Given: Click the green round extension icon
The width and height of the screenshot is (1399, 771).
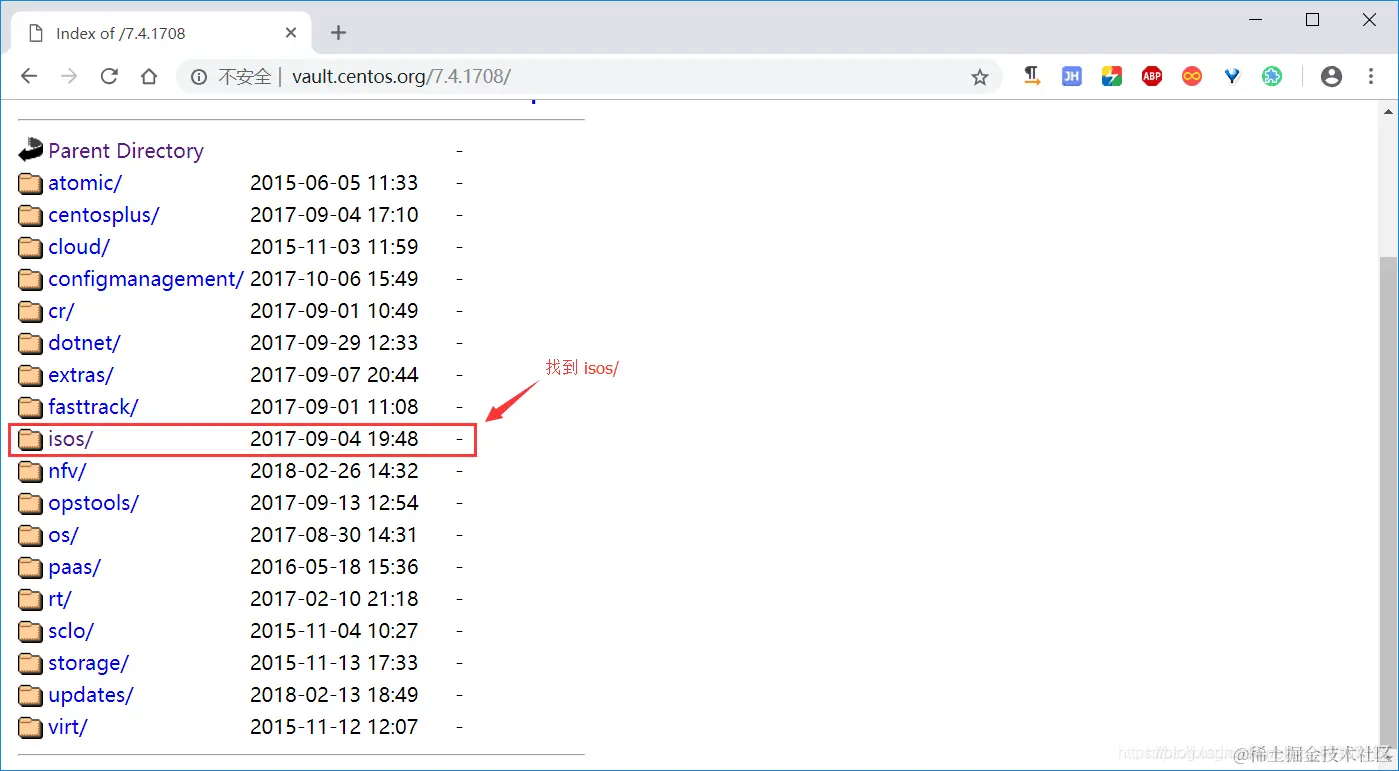Looking at the screenshot, I should coord(1272,76).
